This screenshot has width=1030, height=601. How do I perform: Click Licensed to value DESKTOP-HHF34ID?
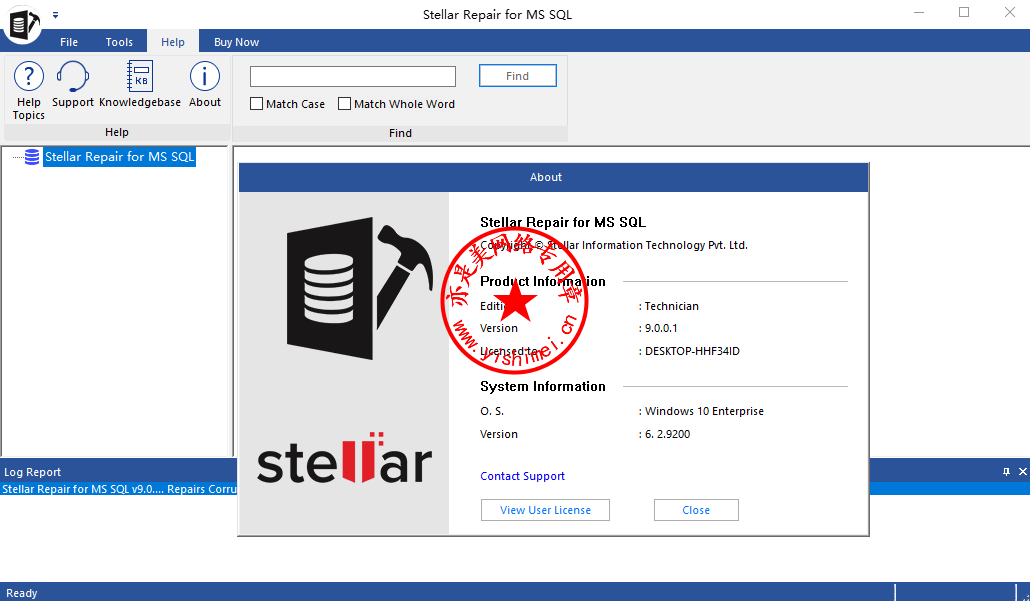click(x=692, y=351)
